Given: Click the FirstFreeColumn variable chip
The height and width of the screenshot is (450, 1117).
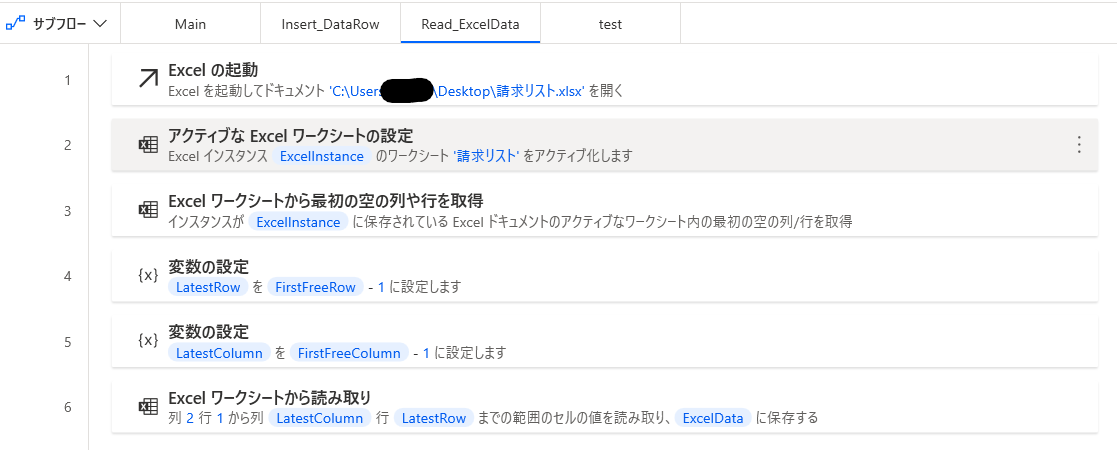Looking at the screenshot, I should [349, 352].
